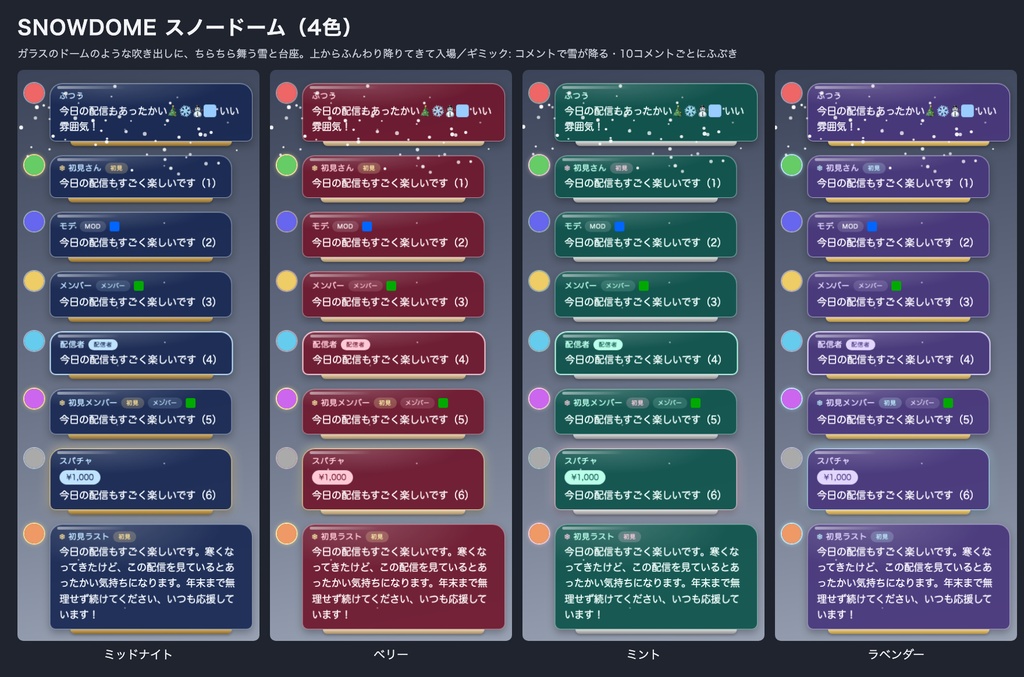Viewport: 1024px width, 677px height.
Task: Click the blue square badge in Lavender's モデ row
Action: pyautogui.click(x=872, y=227)
